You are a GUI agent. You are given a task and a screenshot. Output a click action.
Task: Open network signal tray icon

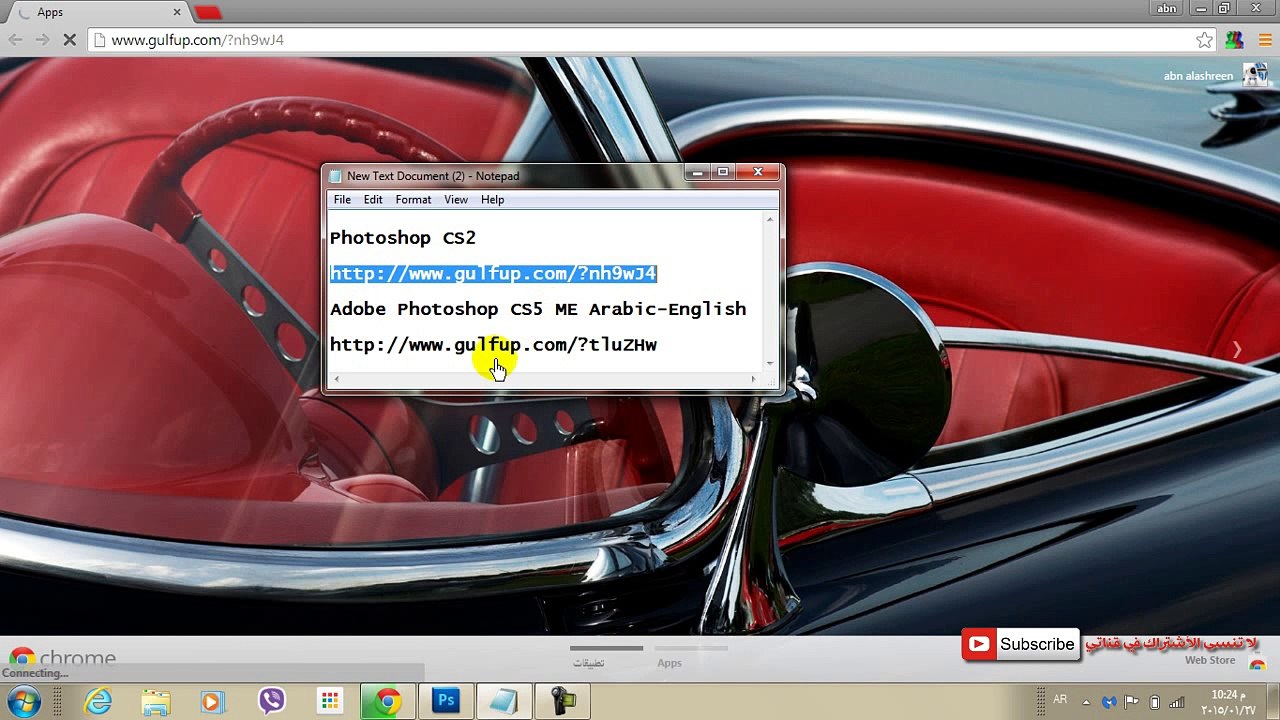[1177, 701]
